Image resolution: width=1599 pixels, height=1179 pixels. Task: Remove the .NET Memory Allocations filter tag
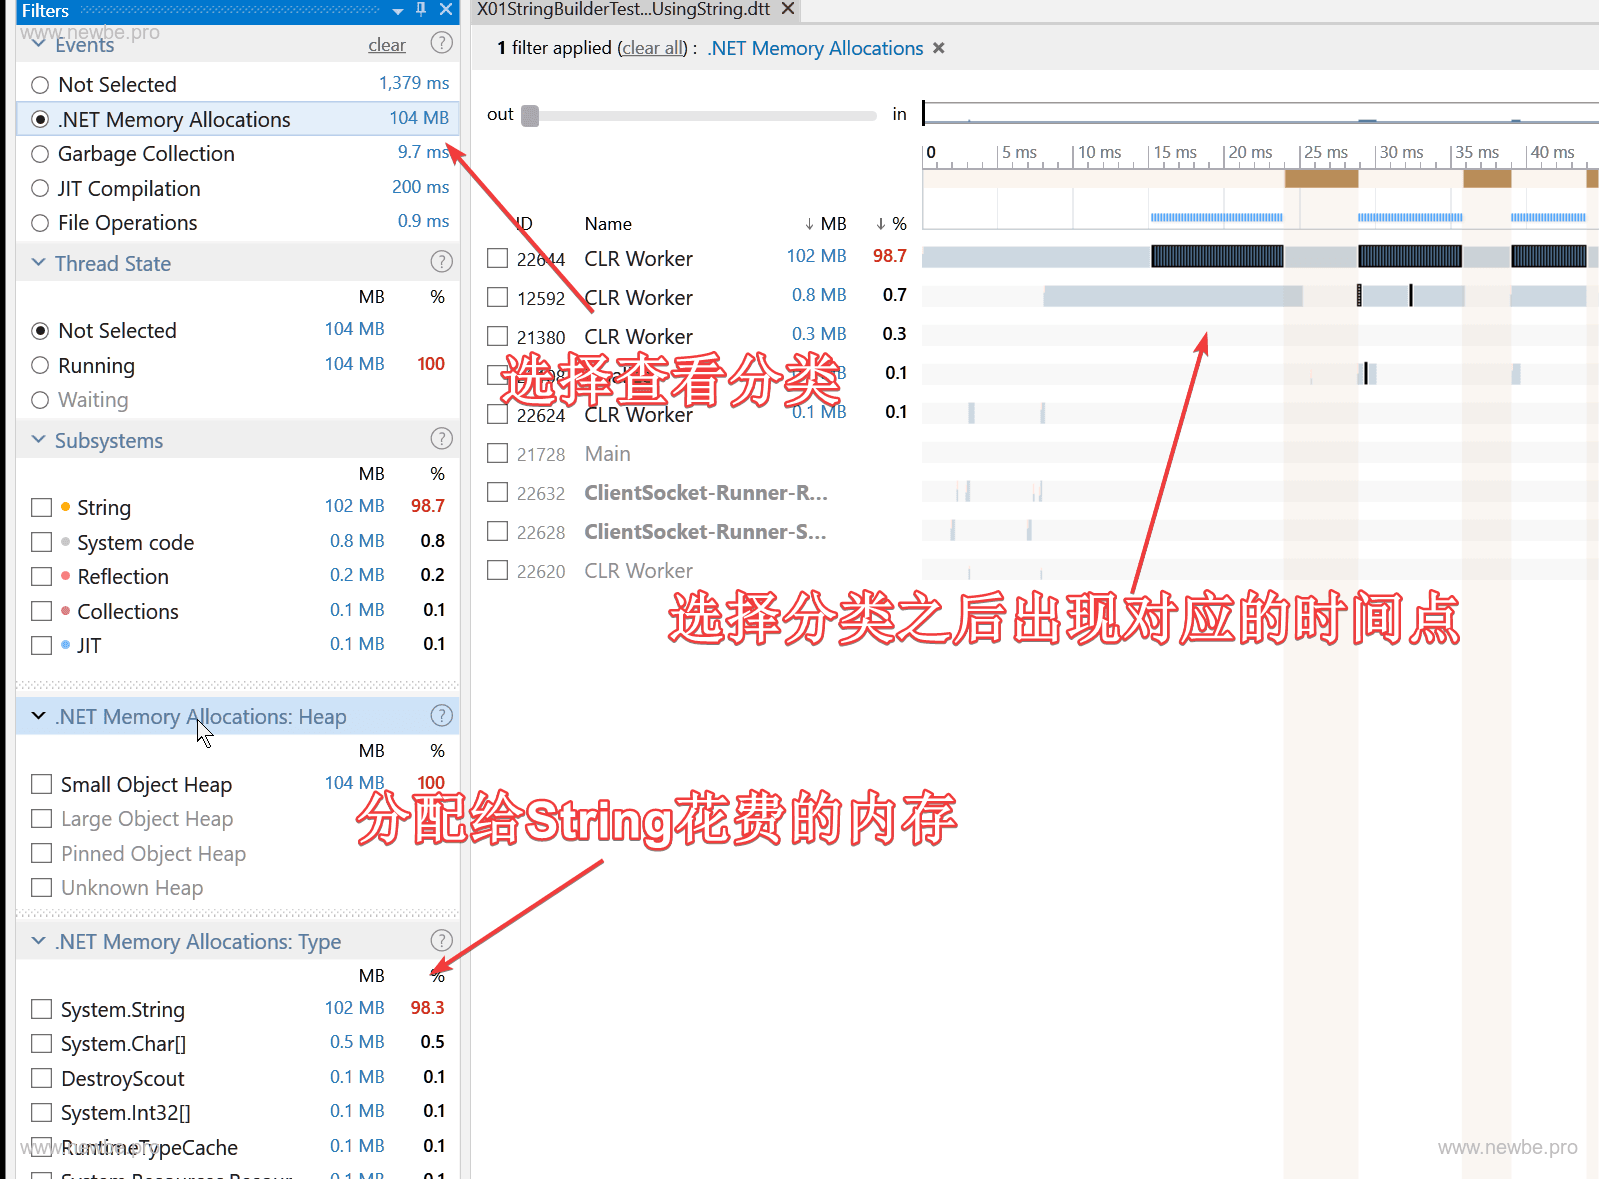click(938, 48)
